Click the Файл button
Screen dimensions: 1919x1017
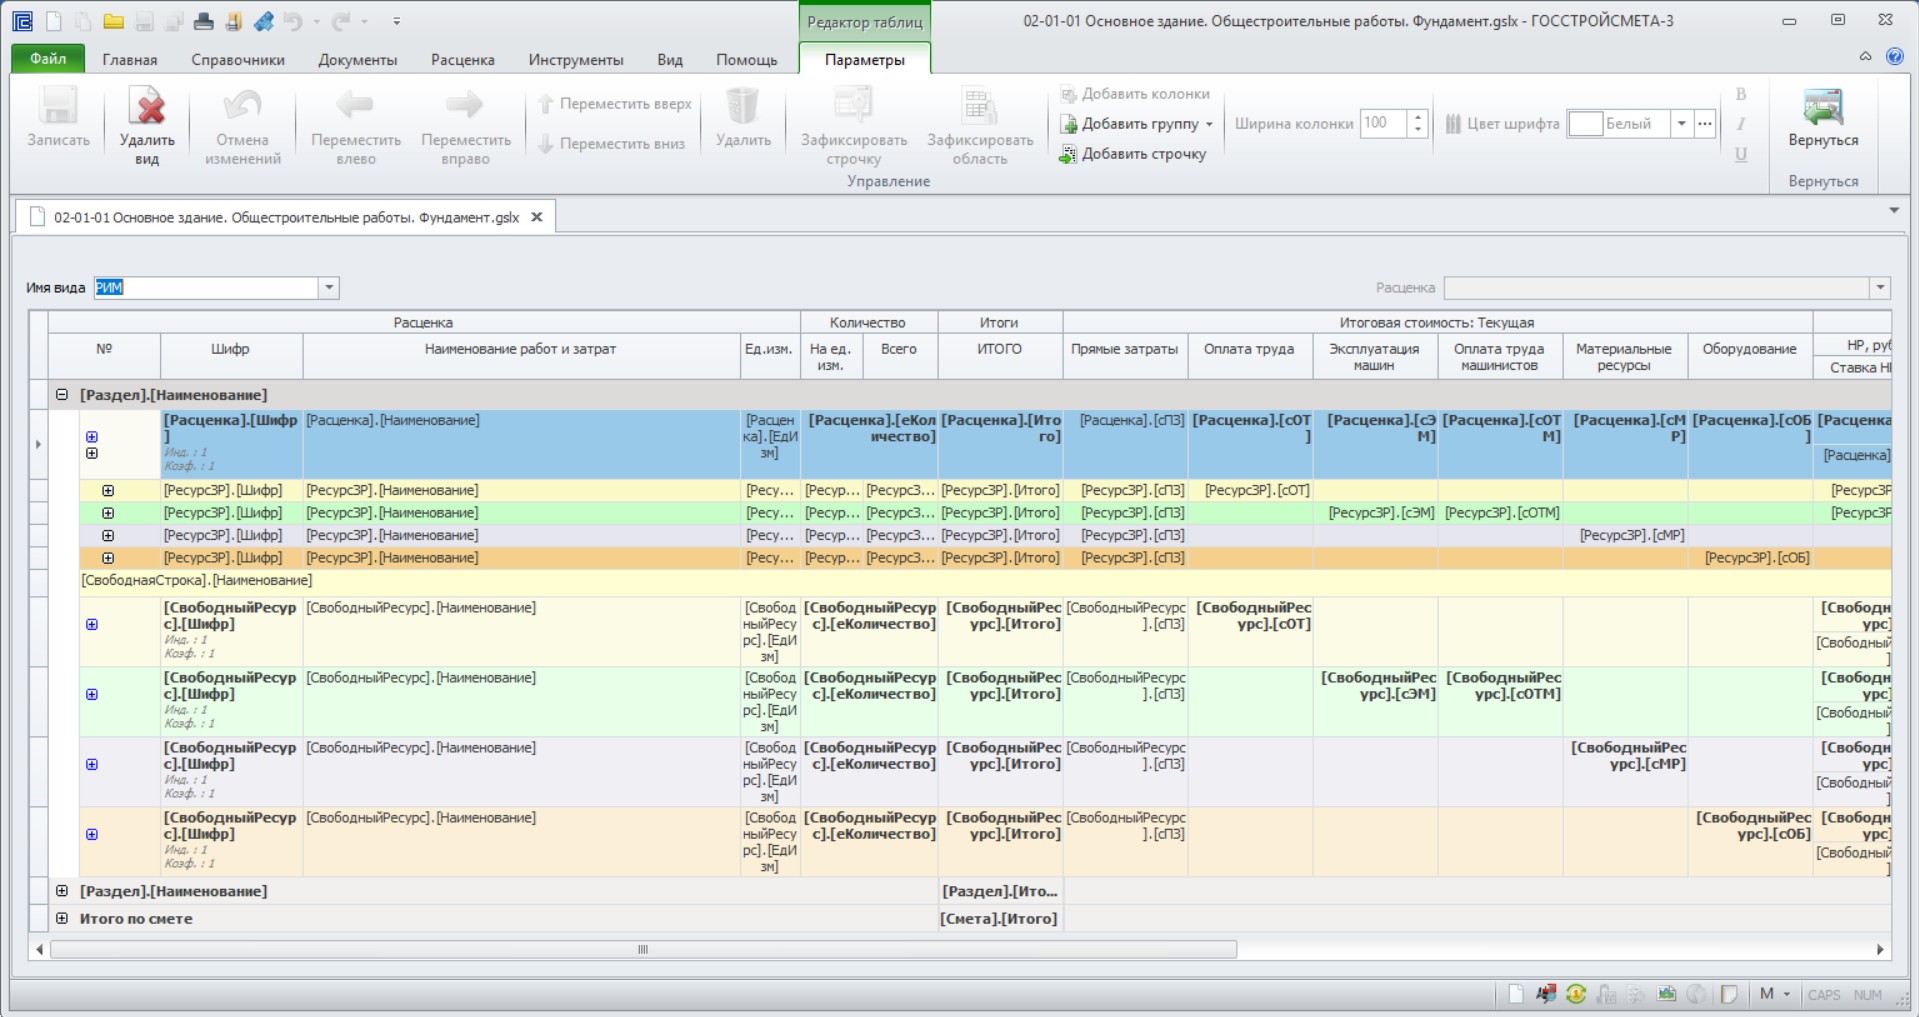click(x=48, y=59)
